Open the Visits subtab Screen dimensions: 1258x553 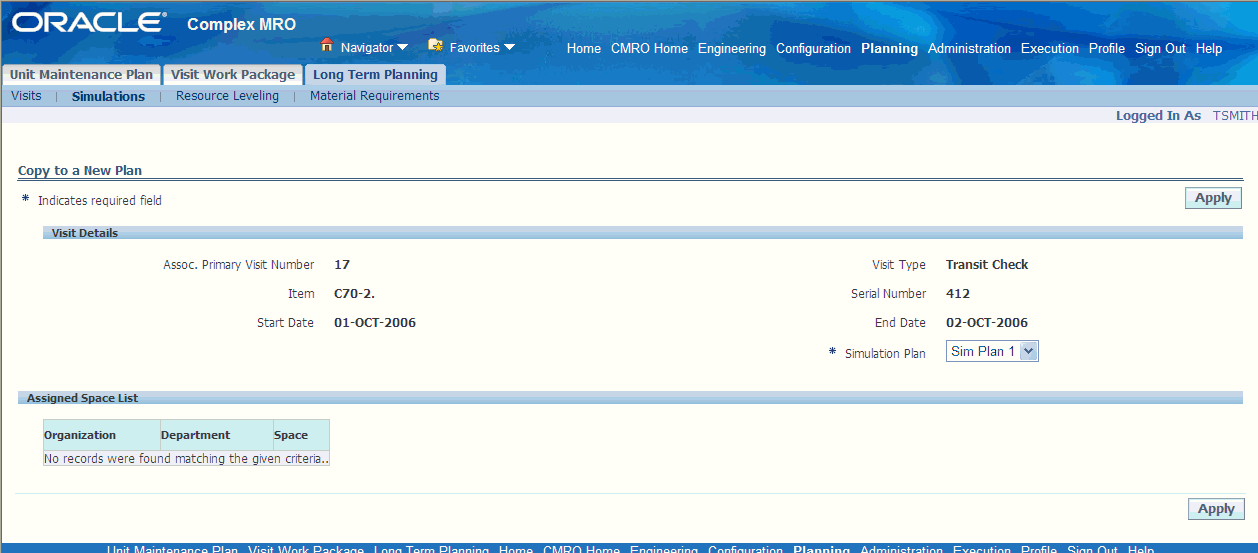pyautogui.click(x=26, y=96)
